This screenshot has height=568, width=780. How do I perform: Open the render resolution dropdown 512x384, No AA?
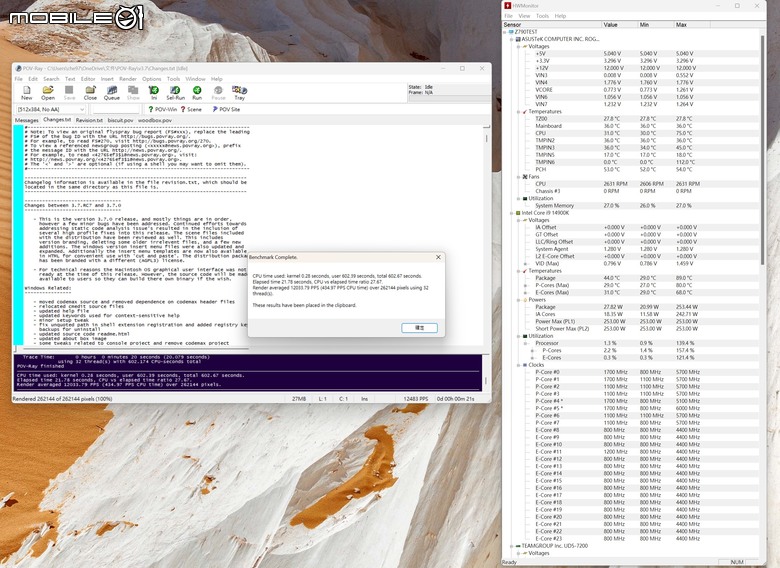(x=50, y=109)
